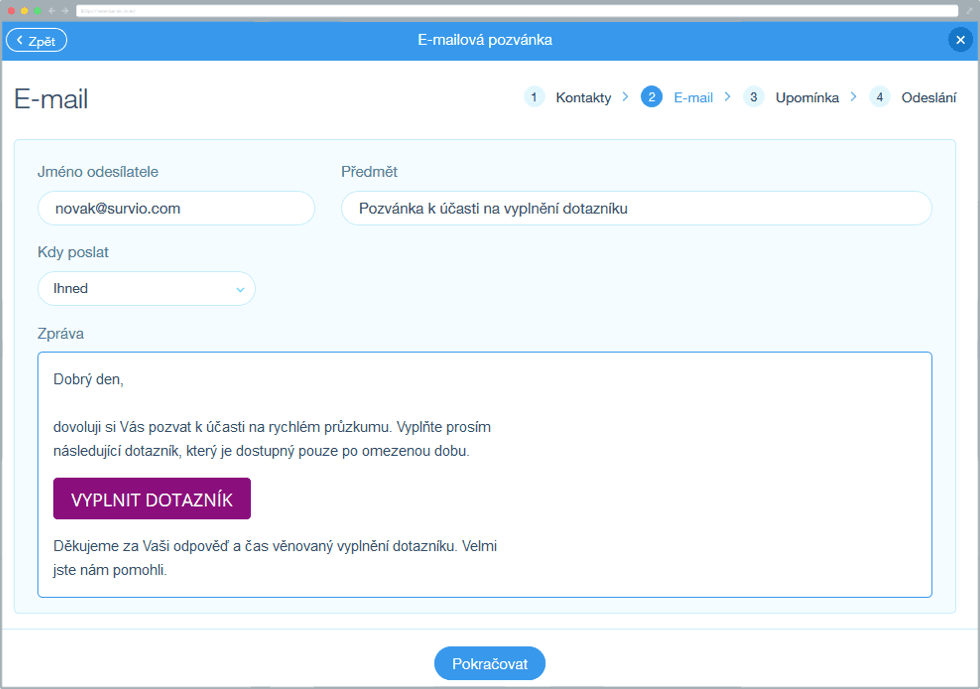
Task: Click the Zpět back button
Action: 37,40
